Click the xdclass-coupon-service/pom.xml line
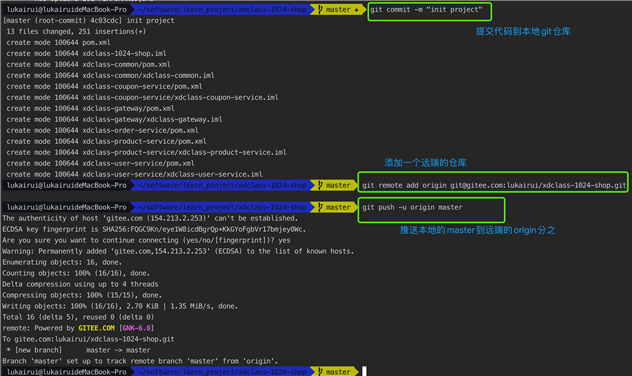Screen dimensions: 632x376 click(x=104, y=86)
